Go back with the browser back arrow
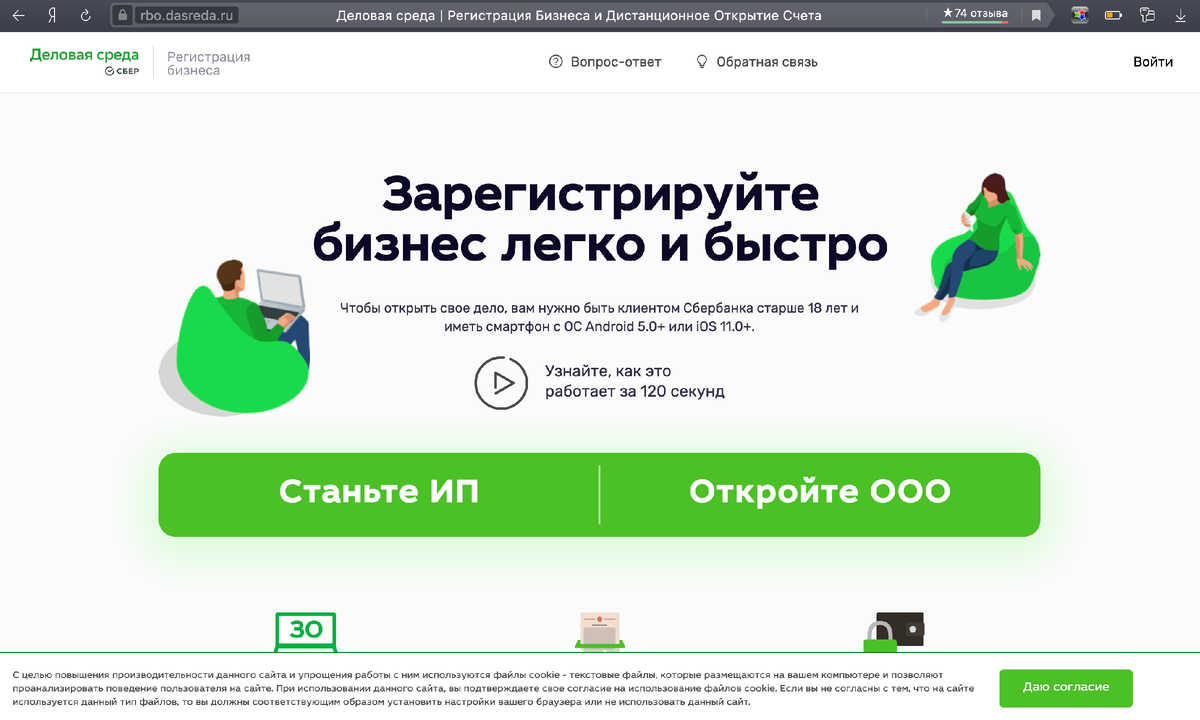1200x720 pixels. coord(18,15)
